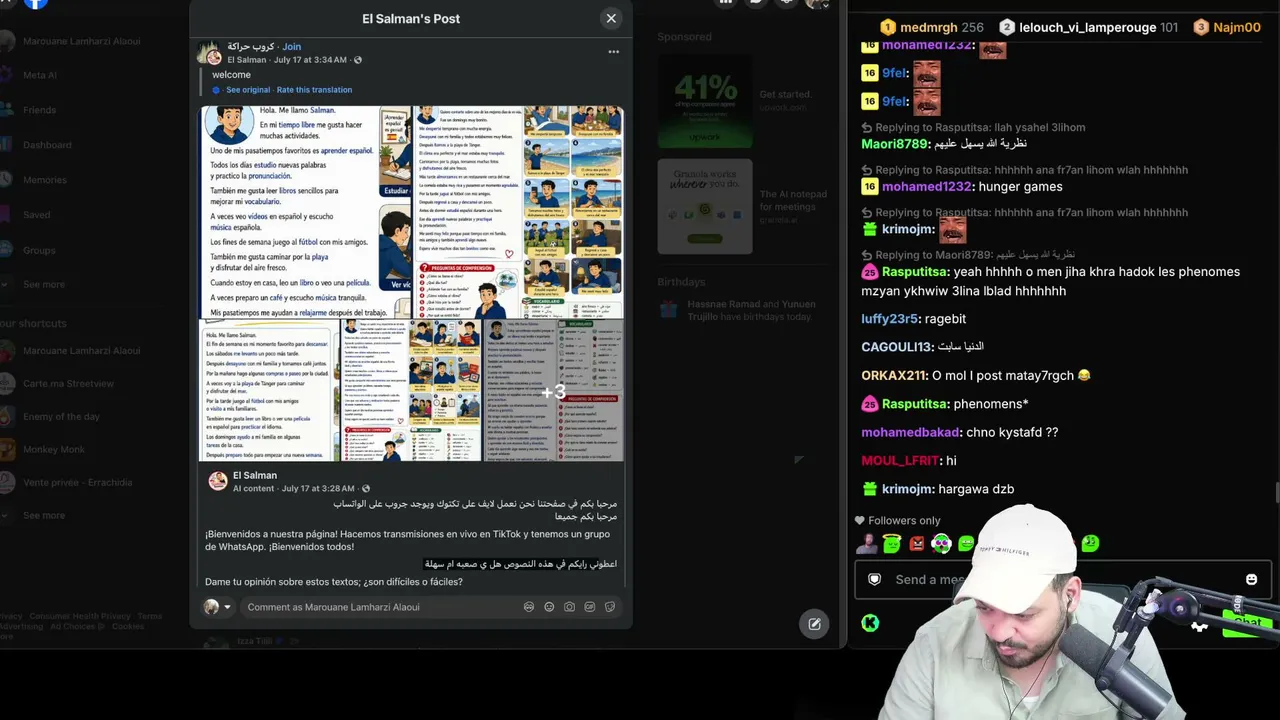
Task: Open the top-right comic panels image
Action: coord(518,212)
